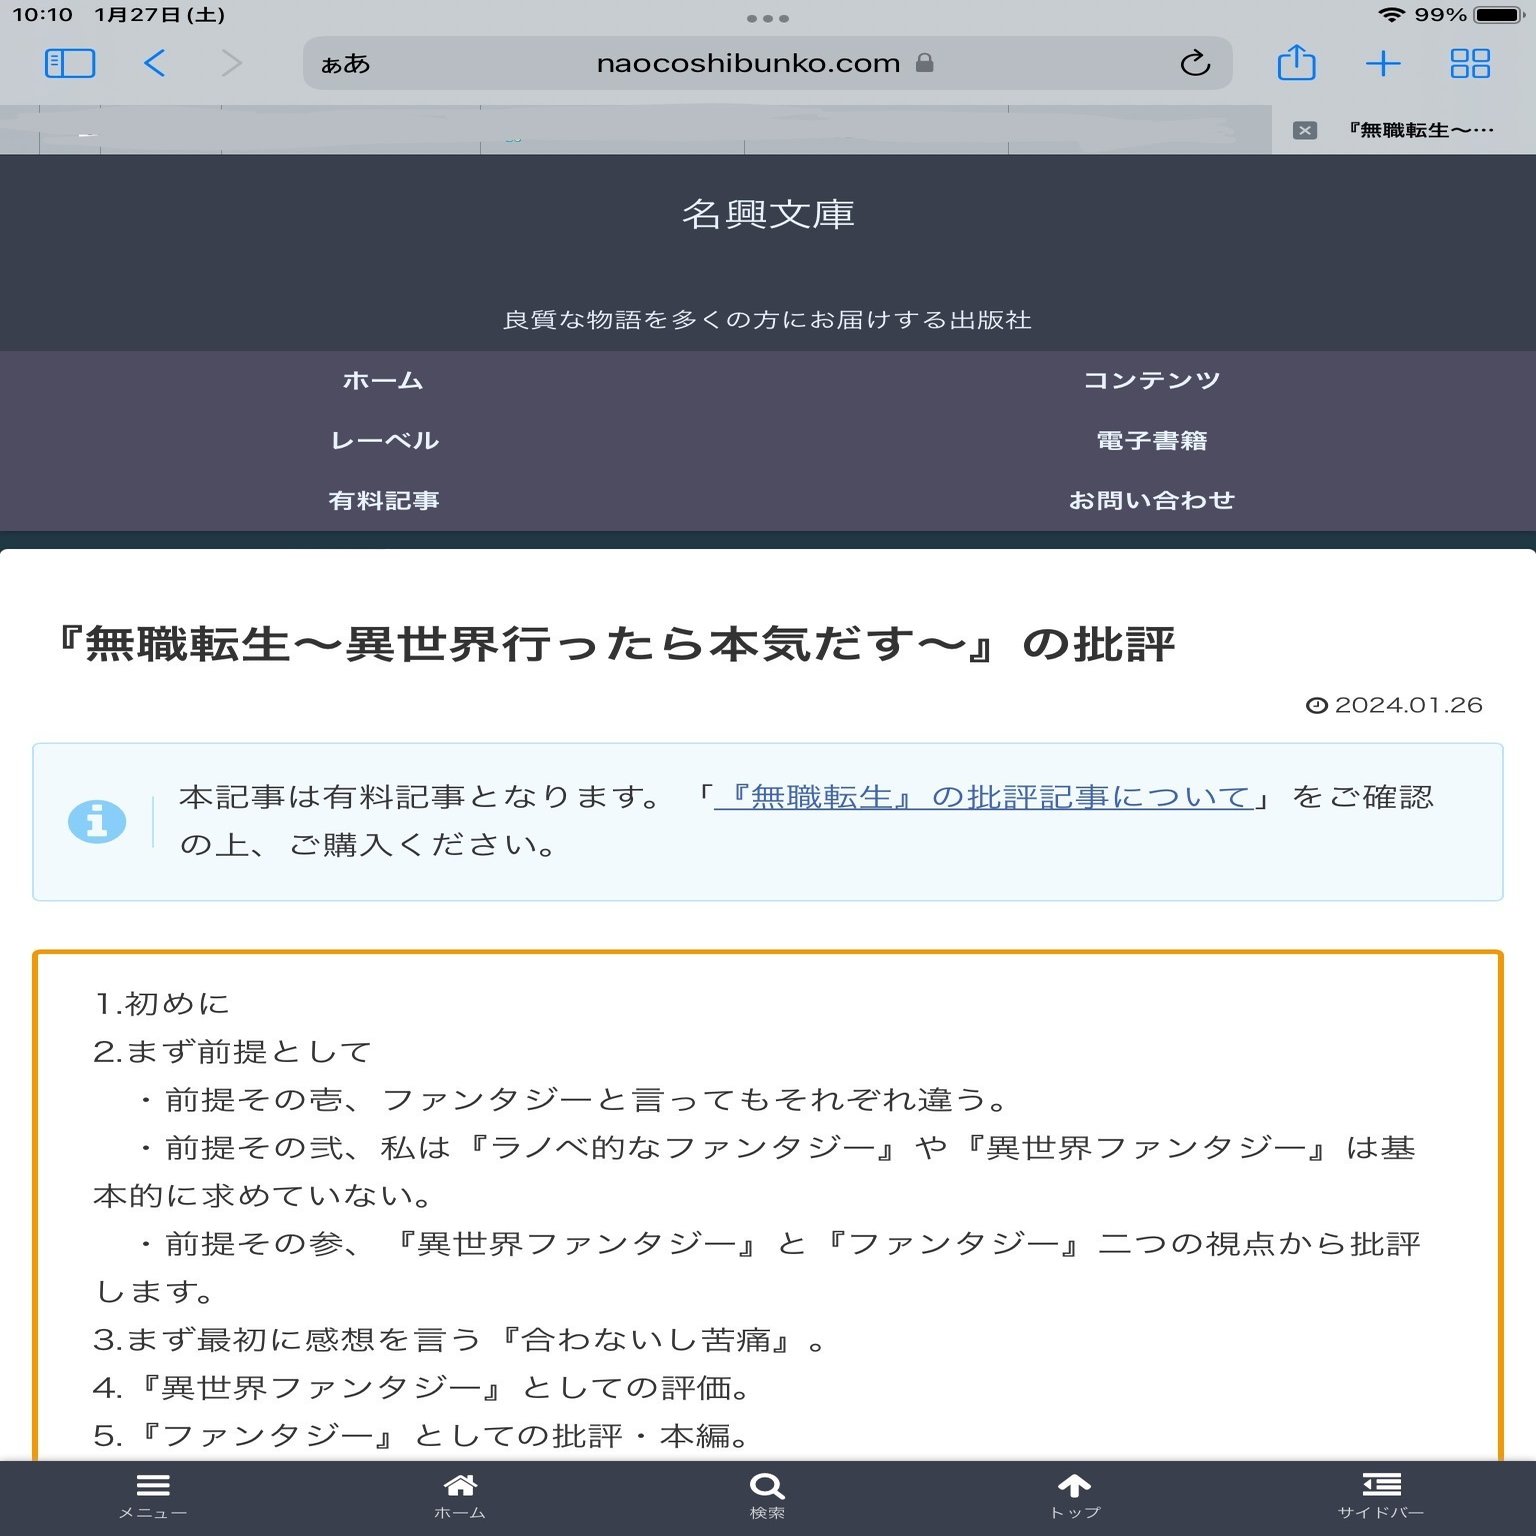
Task: Open 検索 search in bottom bar
Action: click(767, 1496)
